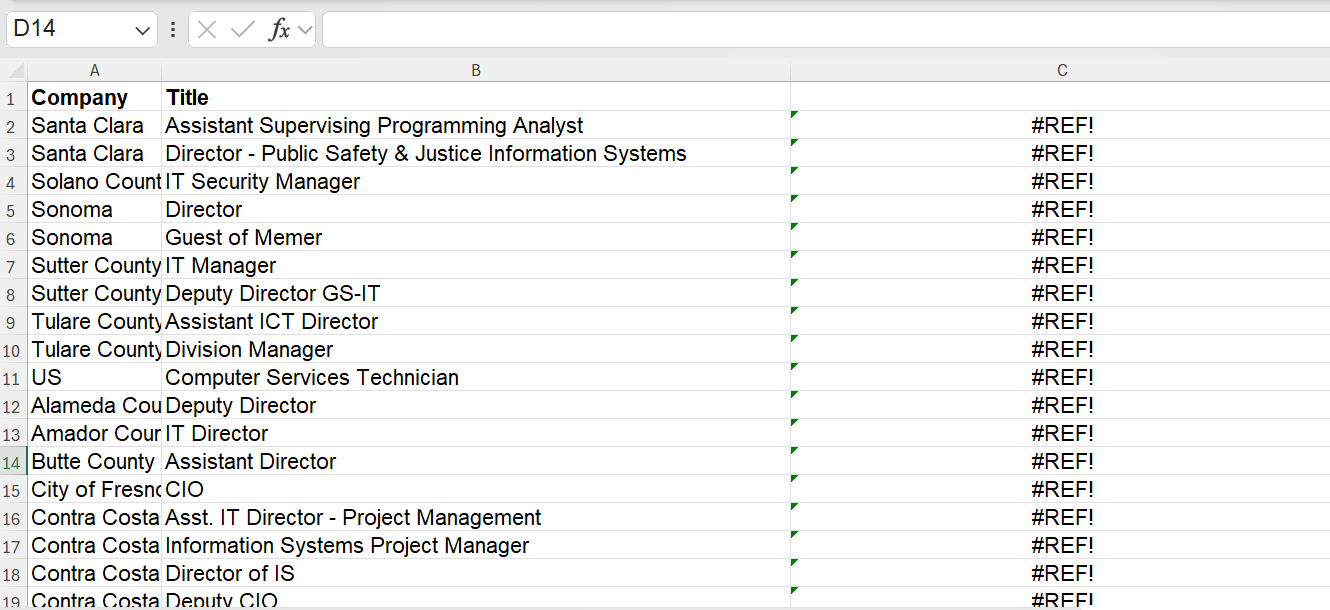Open the Insert Function fx icon

[279, 30]
